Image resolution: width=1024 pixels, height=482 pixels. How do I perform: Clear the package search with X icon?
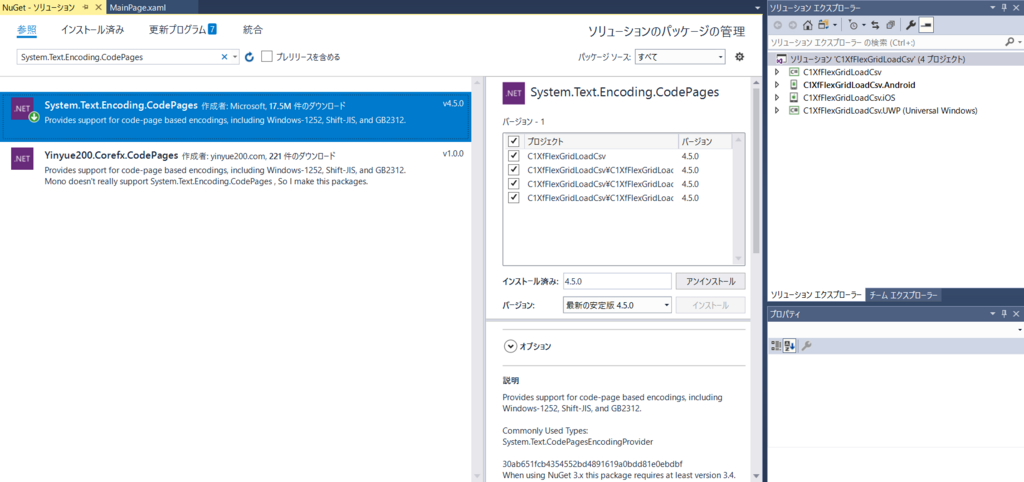(225, 57)
